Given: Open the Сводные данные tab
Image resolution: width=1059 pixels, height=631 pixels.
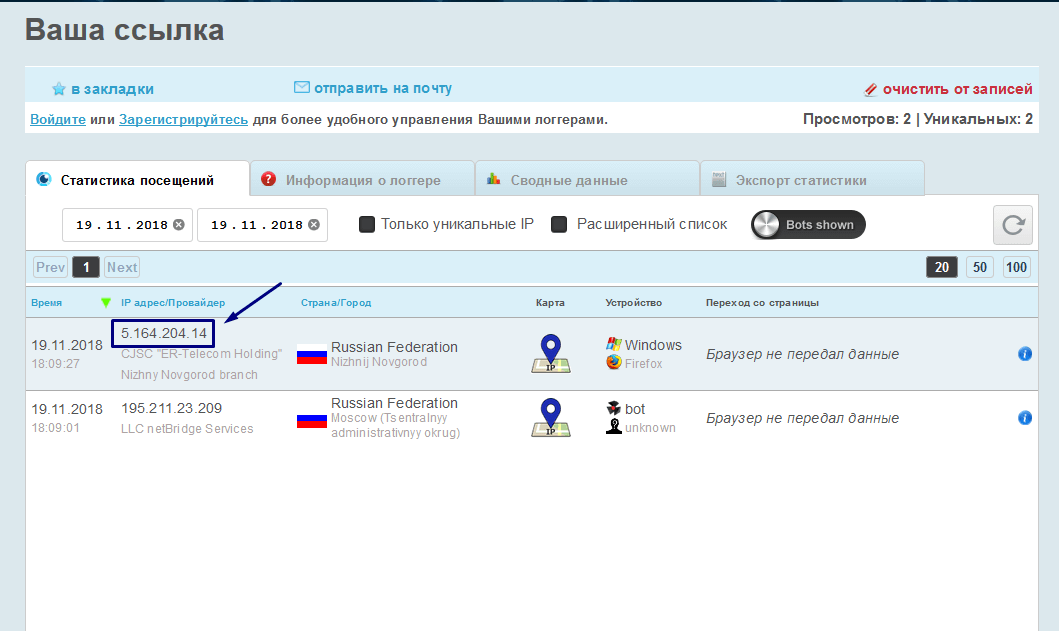Looking at the screenshot, I should [x=568, y=180].
